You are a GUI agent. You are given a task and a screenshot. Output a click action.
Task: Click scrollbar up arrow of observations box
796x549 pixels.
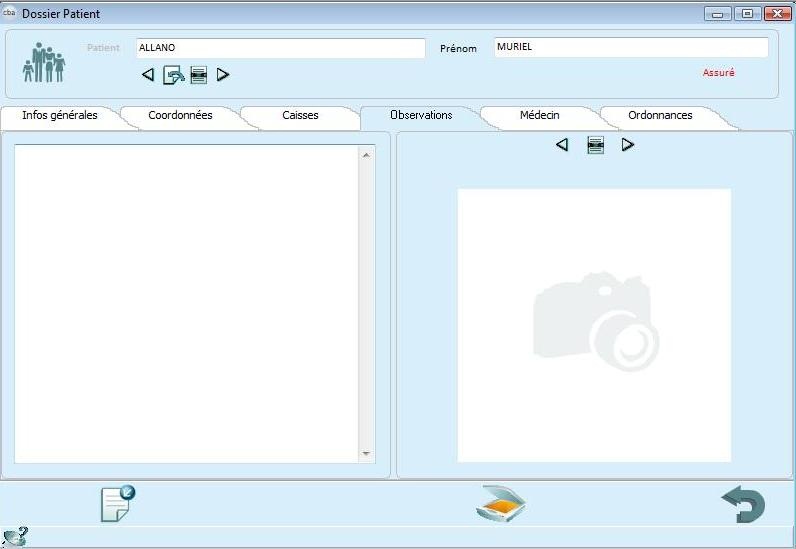(x=366, y=155)
